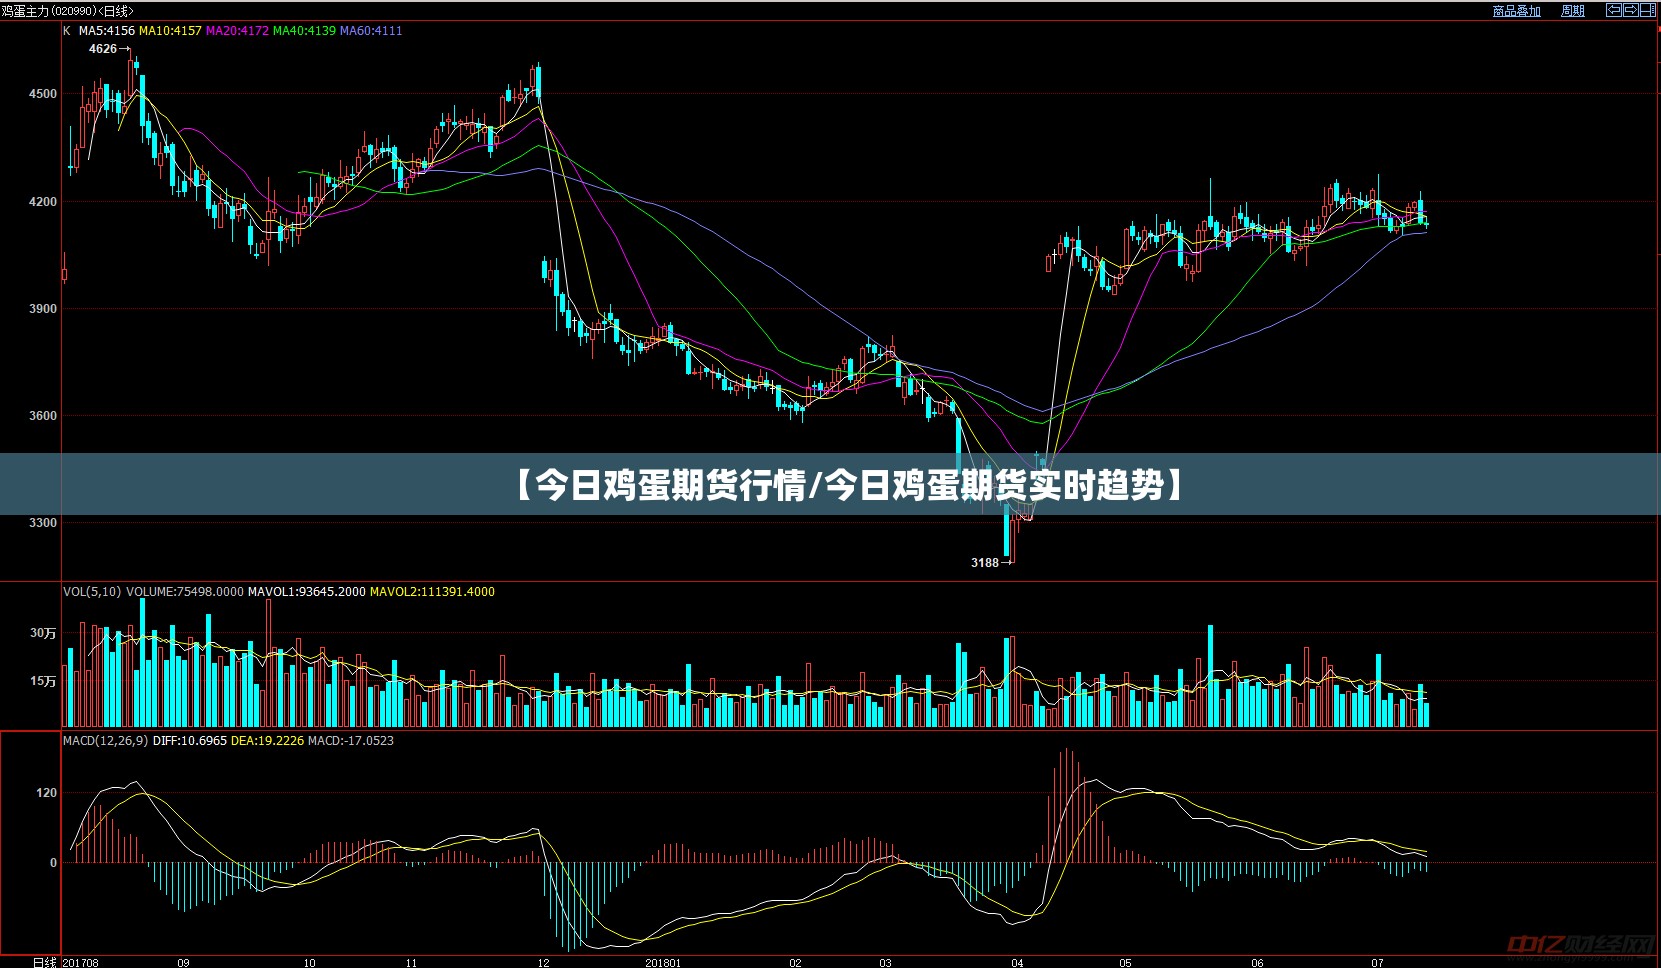The image size is (1661, 968).
Task: Click the 201708 date axis label
Action: tap(81, 962)
